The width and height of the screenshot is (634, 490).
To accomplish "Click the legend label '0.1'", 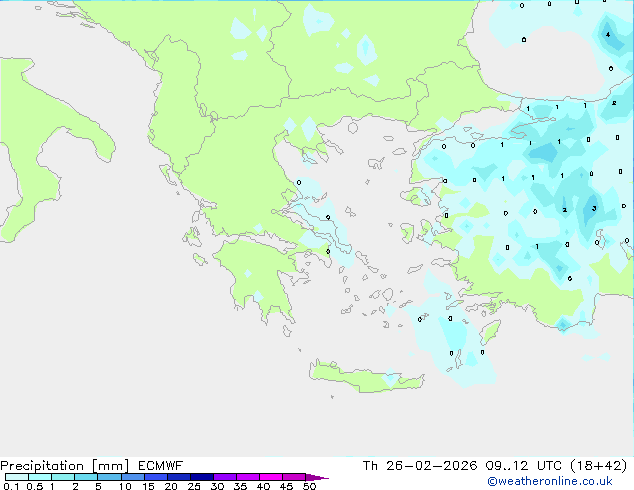I will 11,486.
